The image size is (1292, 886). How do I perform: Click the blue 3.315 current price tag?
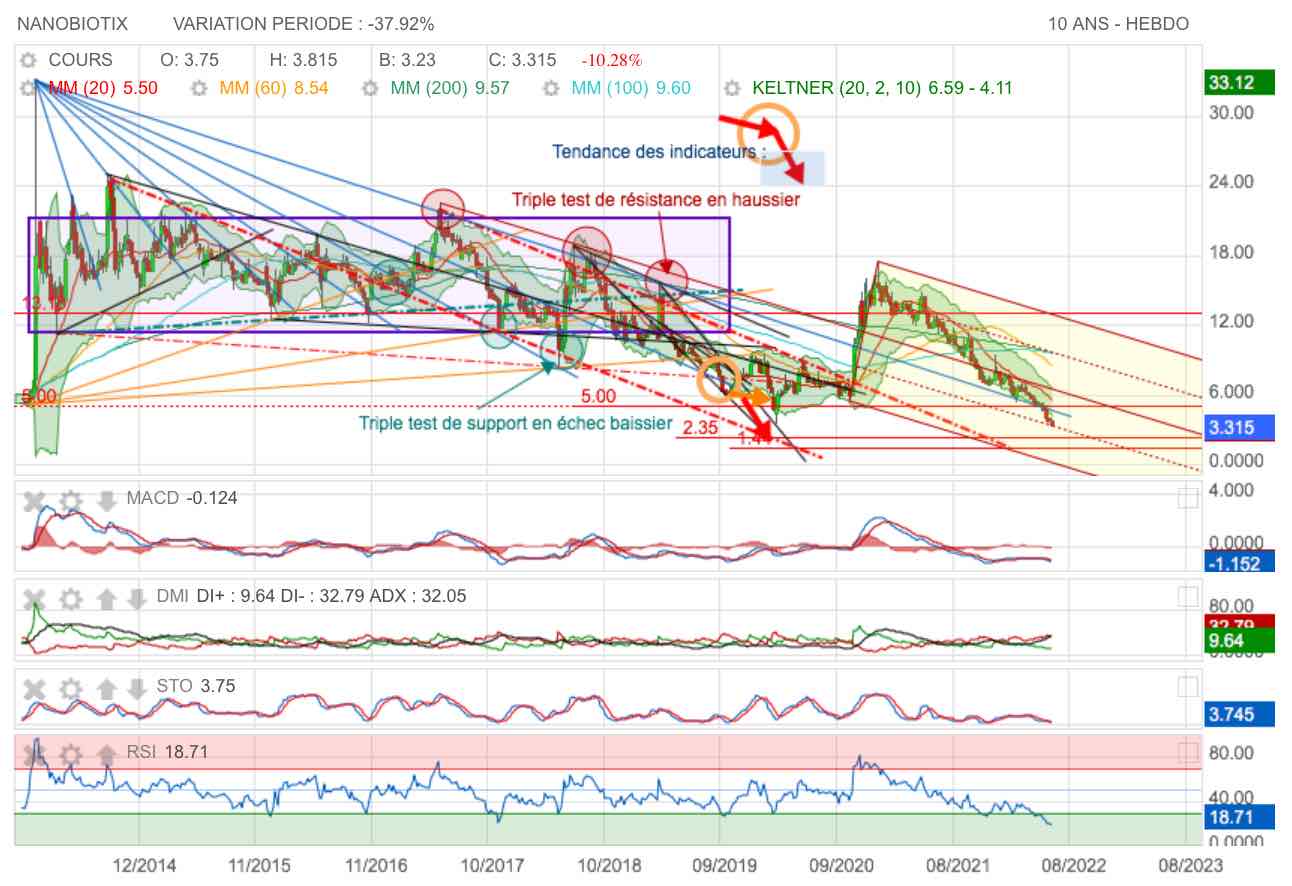click(x=1240, y=427)
